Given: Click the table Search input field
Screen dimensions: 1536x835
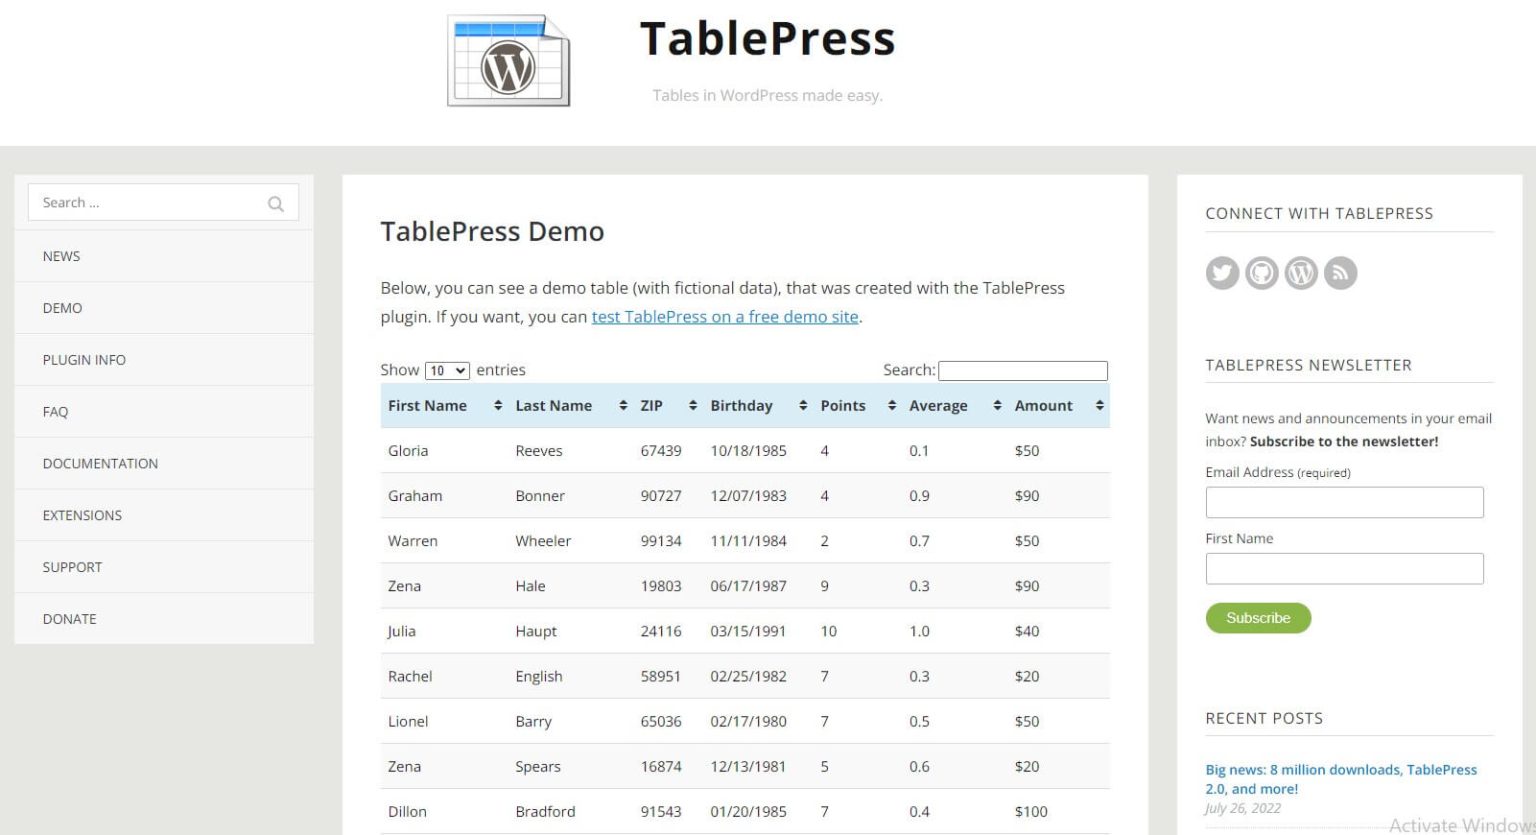Looking at the screenshot, I should [x=1023, y=370].
